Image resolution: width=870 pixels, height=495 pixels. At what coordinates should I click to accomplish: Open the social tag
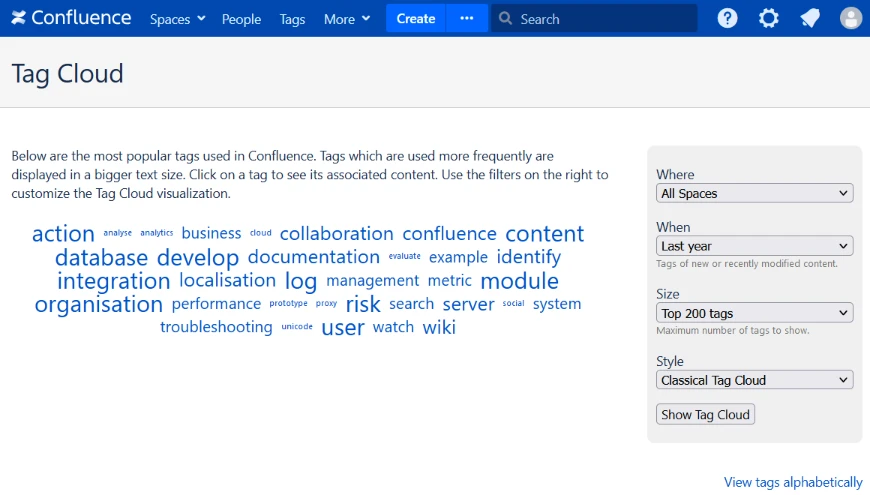[x=513, y=304]
